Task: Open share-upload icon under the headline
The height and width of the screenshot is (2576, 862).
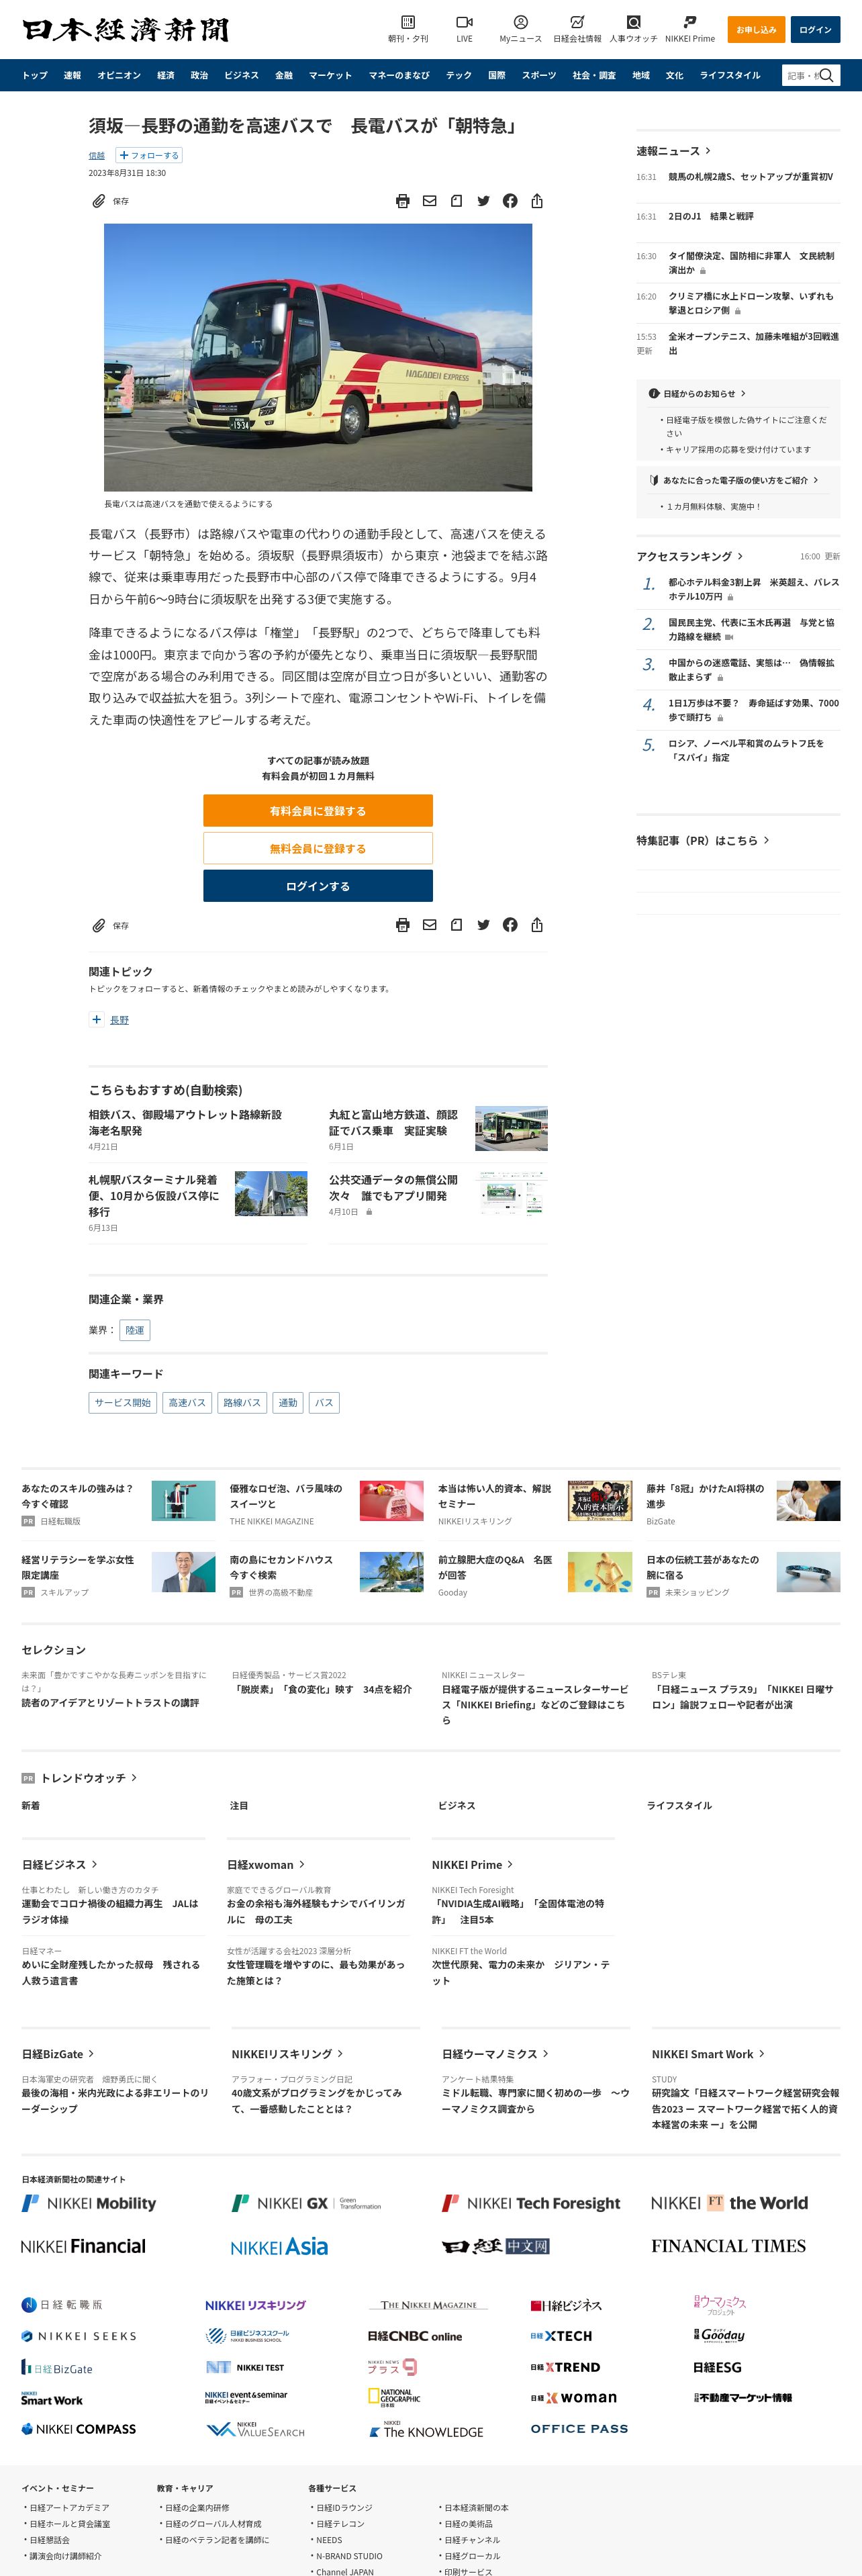Action: pos(537,201)
